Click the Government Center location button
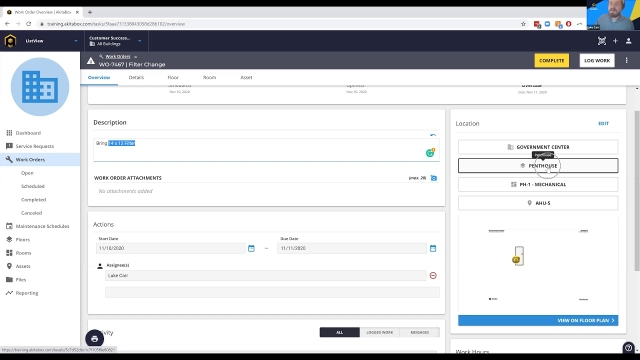Viewport: 640px width, 360px height. [x=538, y=147]
